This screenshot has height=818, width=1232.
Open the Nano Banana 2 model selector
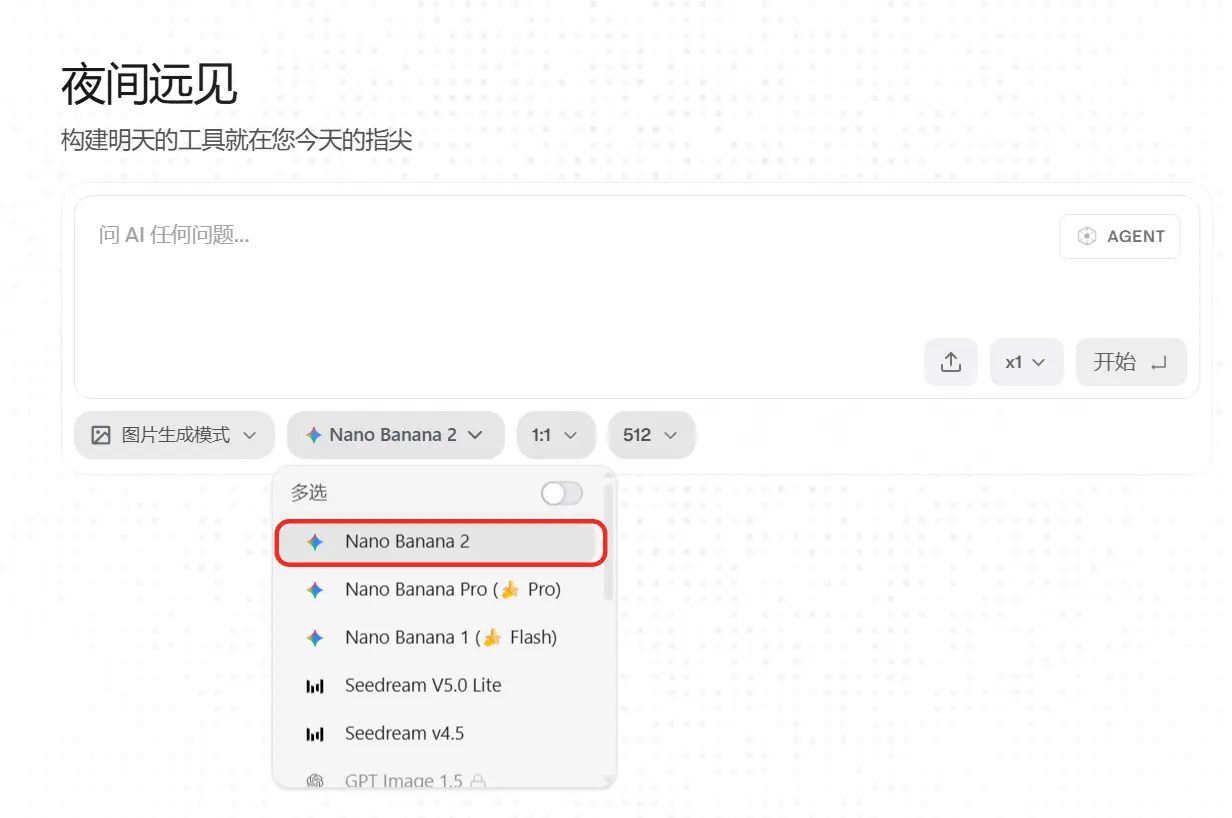point(395,434)
